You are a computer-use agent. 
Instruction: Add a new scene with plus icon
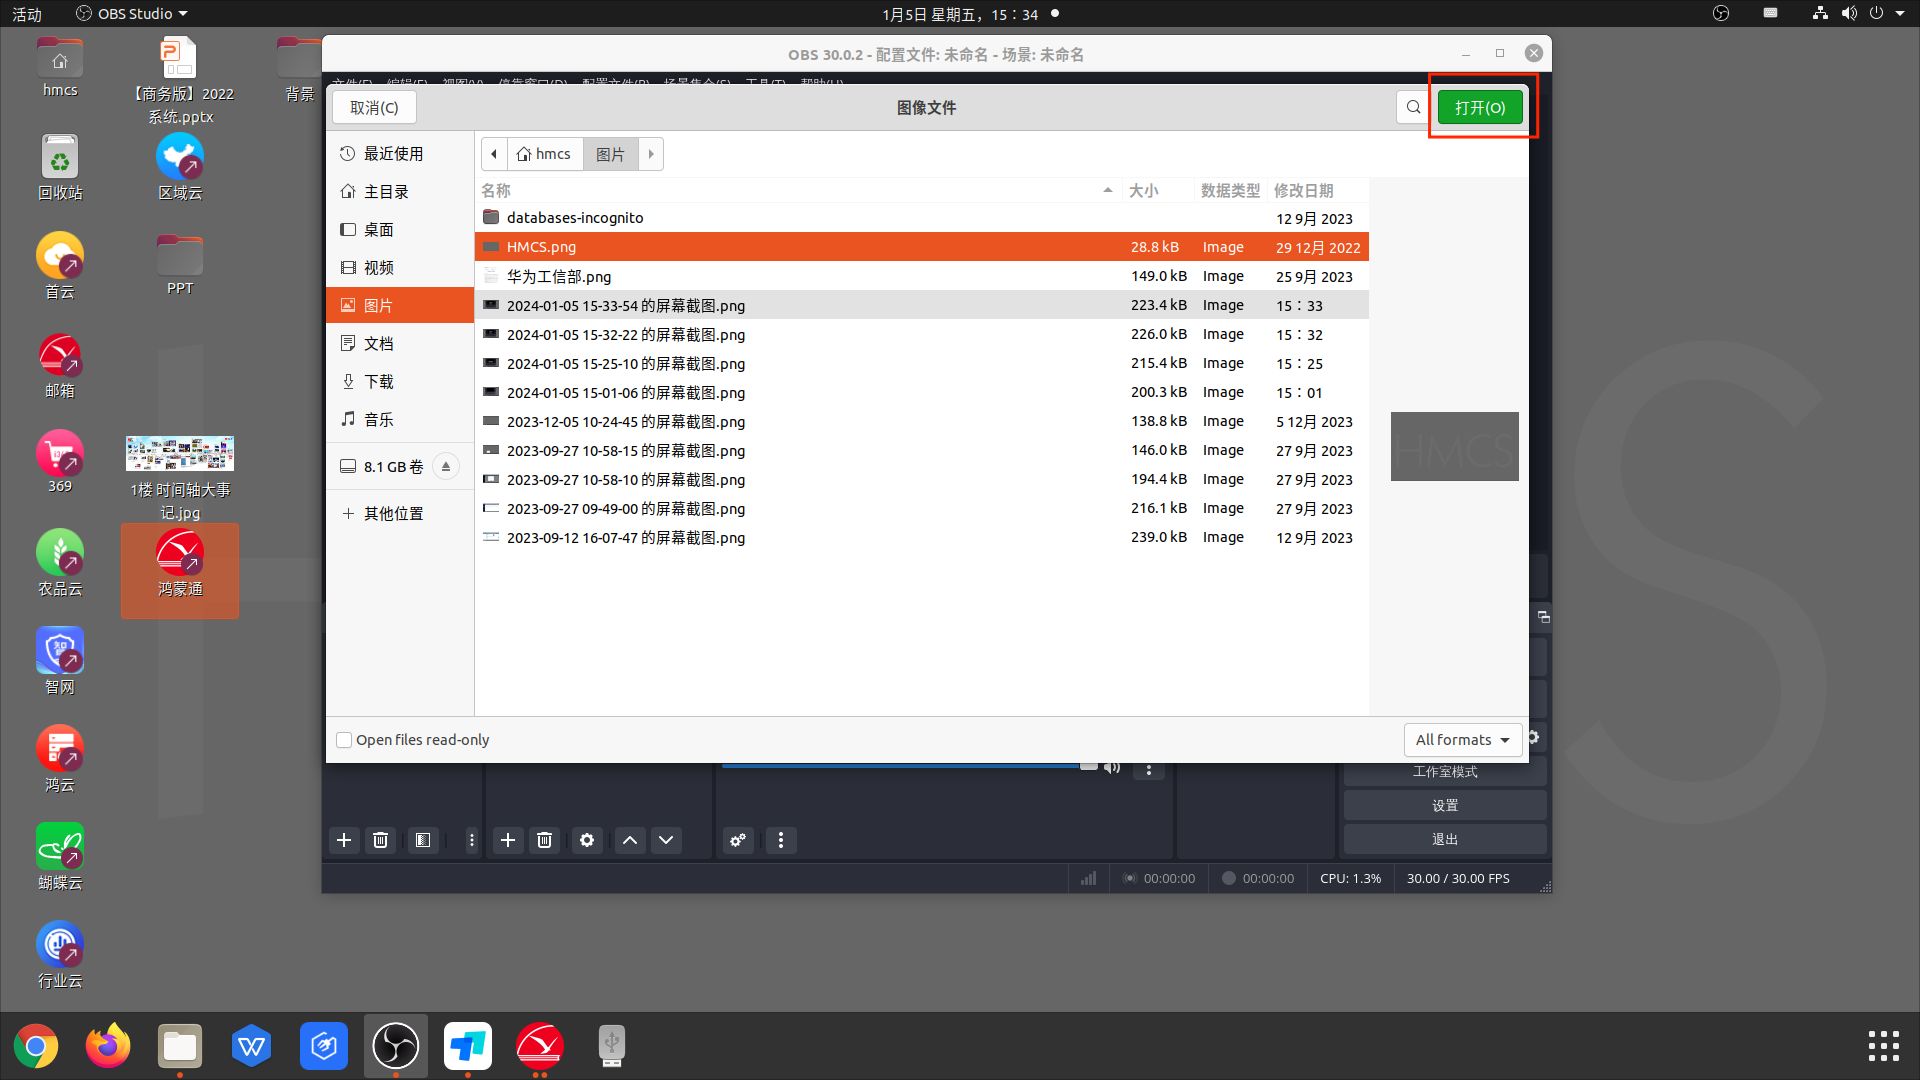344,840
